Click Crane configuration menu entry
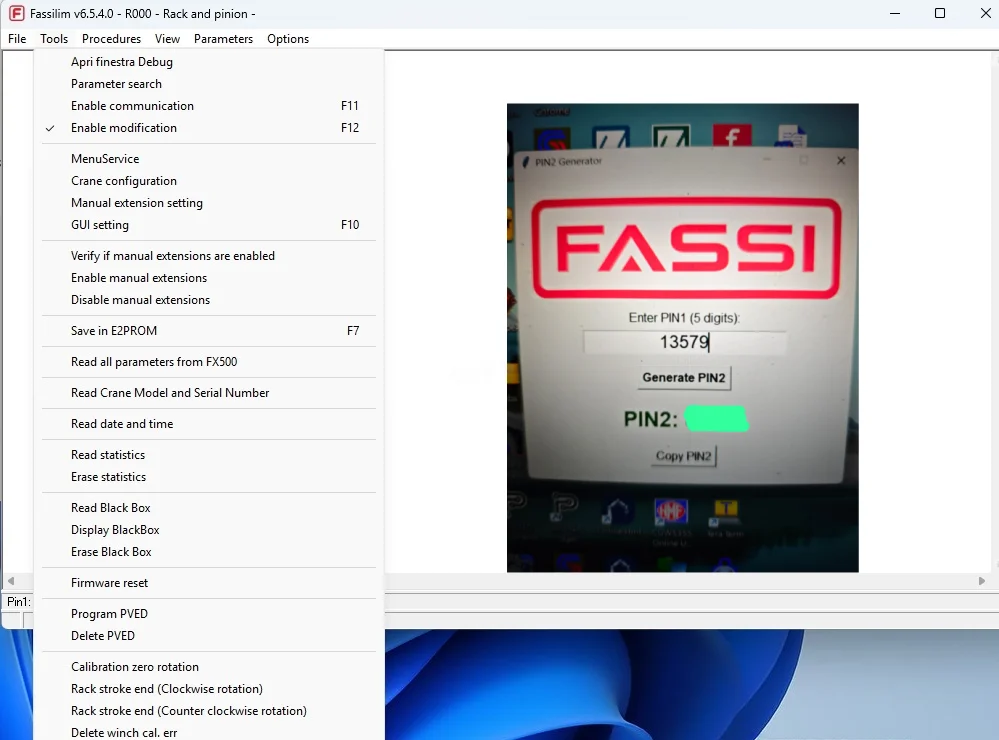This screenshot has width=999, height=740. coord(124,181)
